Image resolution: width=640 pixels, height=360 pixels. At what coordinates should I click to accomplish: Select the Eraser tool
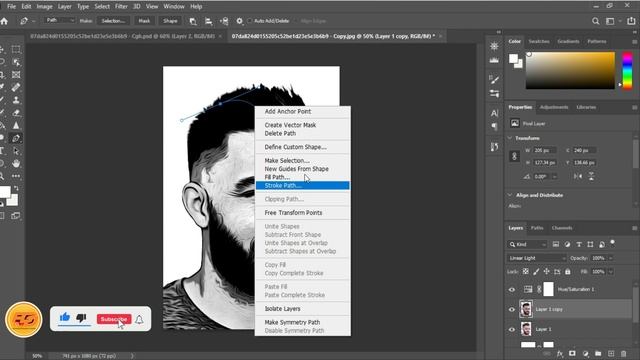coord(16,113)
